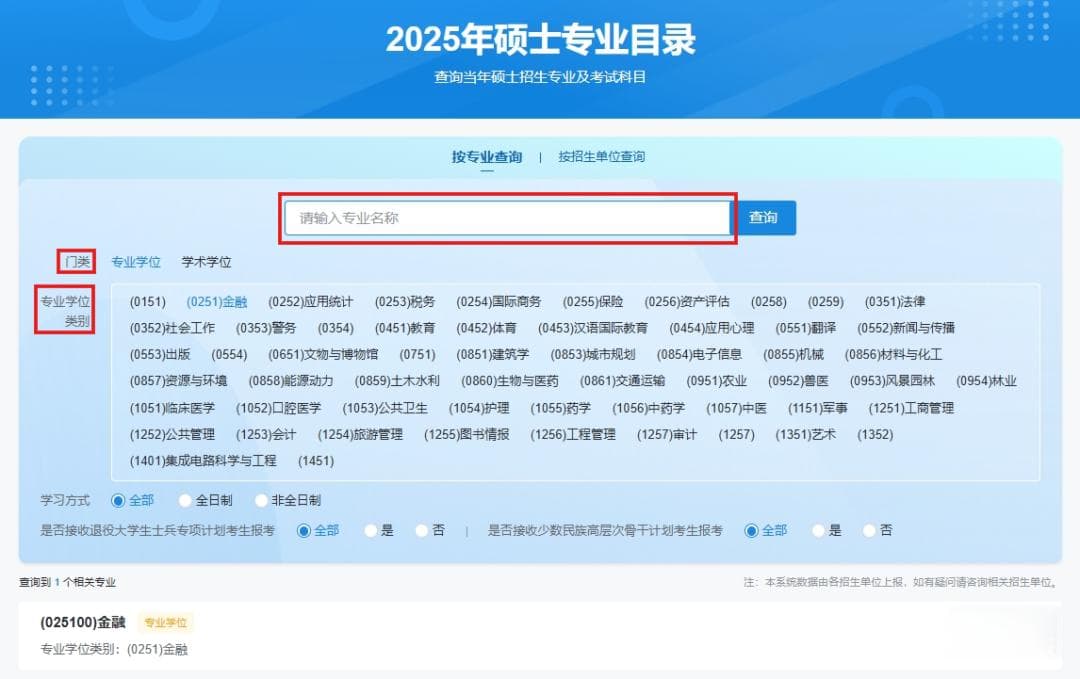Choose category (0451)教育
Screen dimensions: 1080x679
404,328
